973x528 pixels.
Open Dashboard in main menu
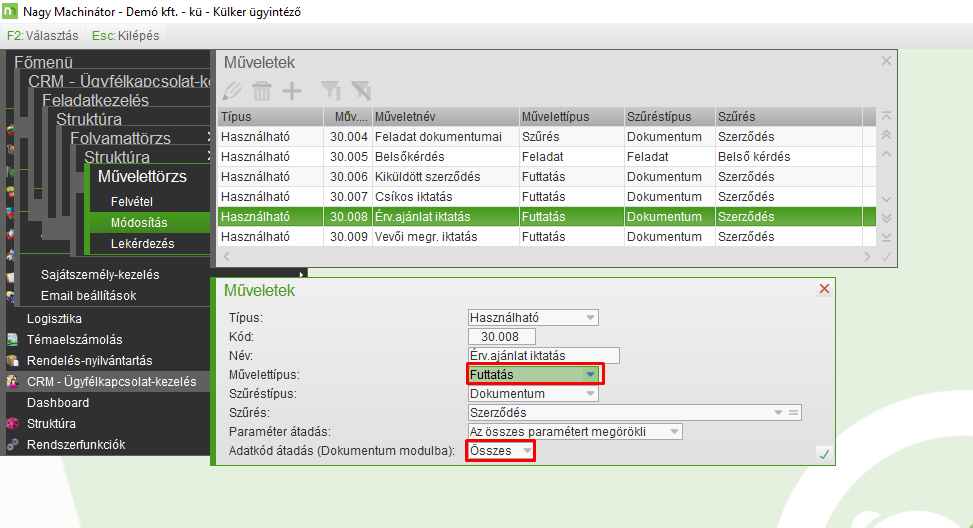coord(58,403)
